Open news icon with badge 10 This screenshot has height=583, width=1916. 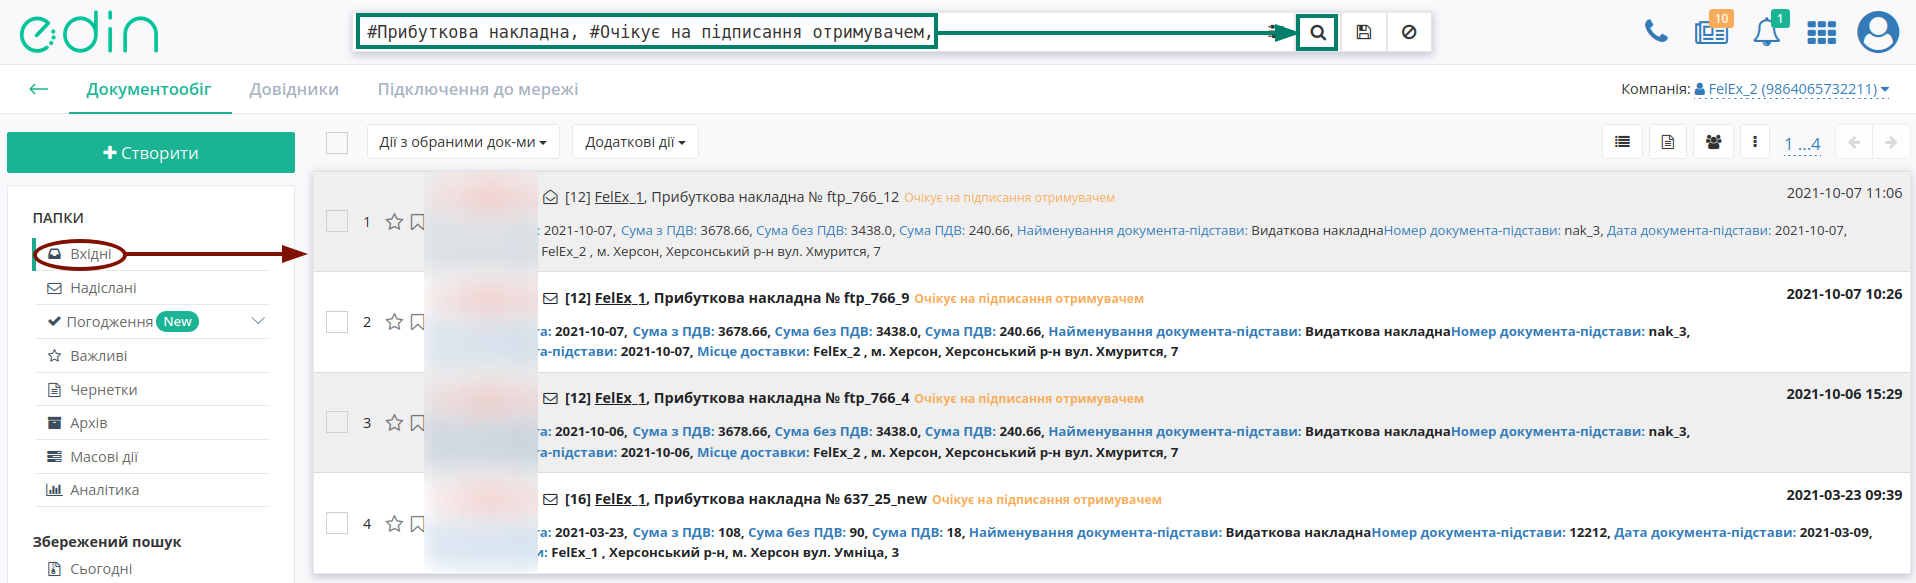click(x=1712, y=32)
